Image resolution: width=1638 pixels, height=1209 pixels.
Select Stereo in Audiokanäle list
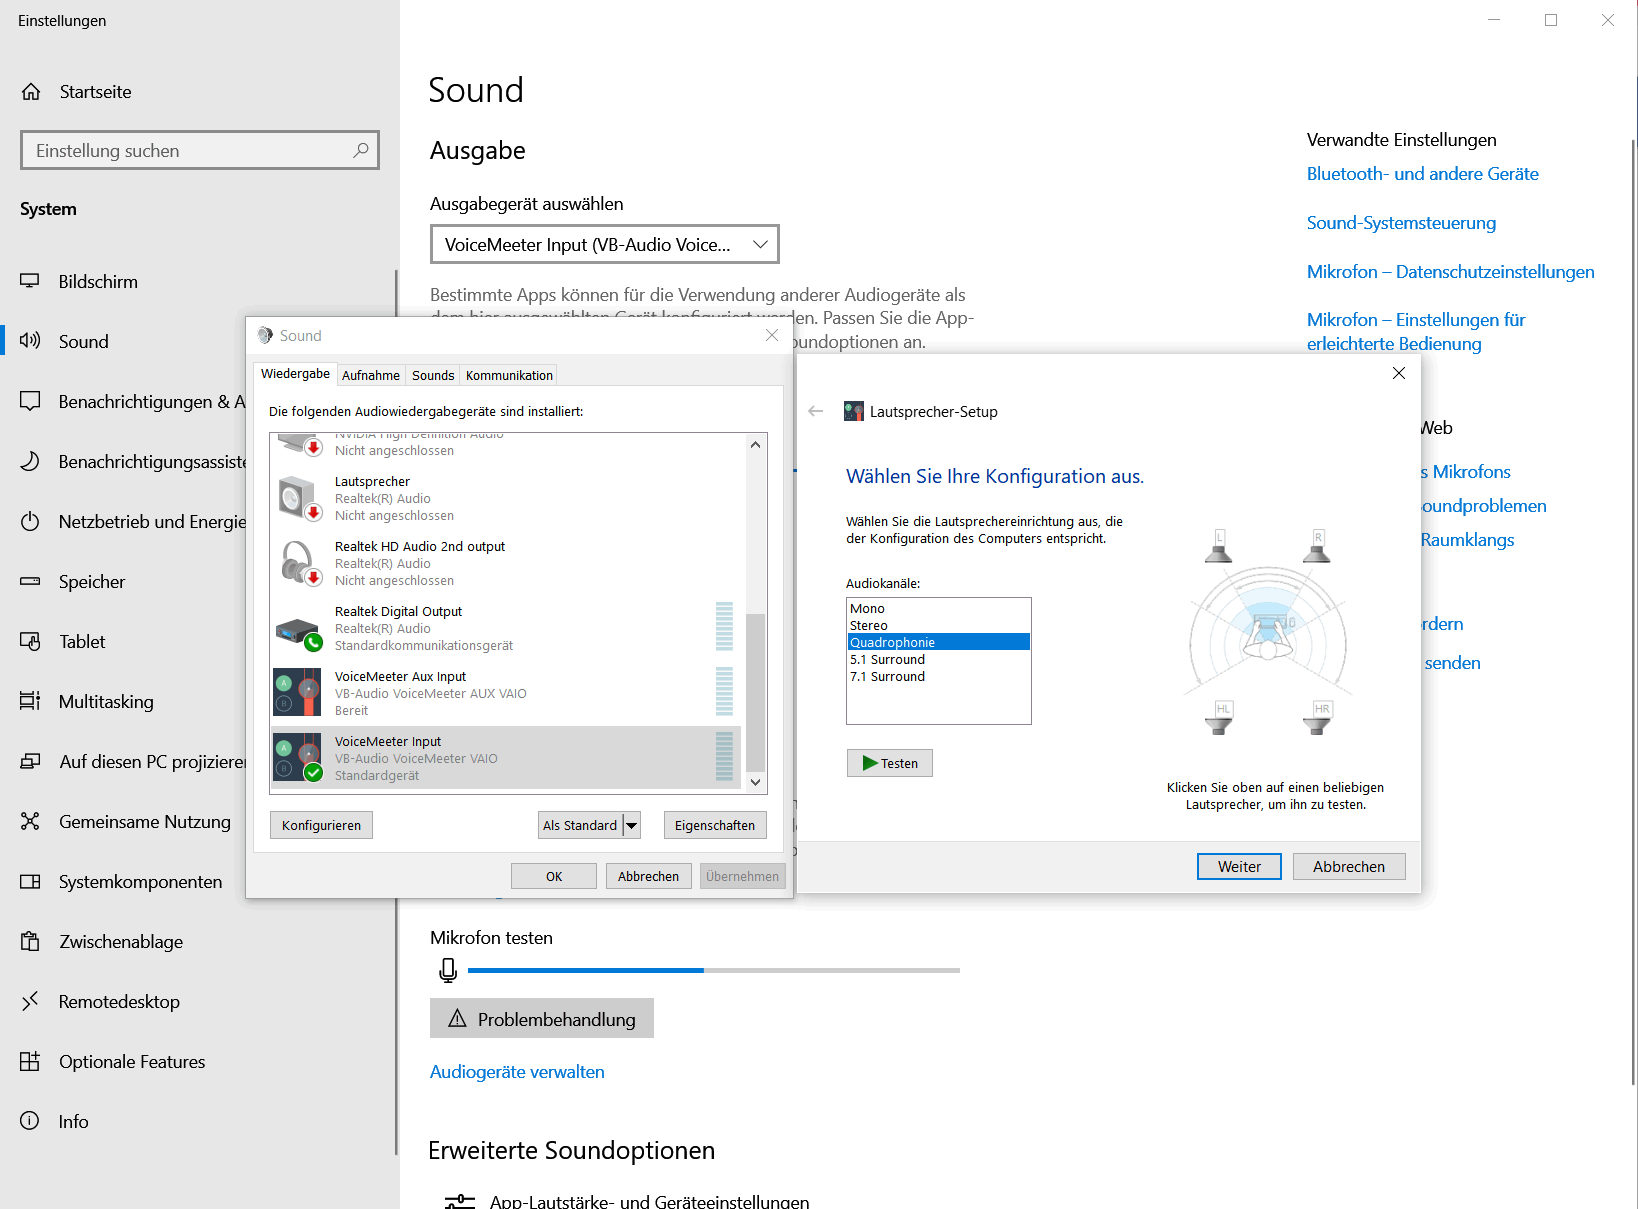click(938, 625)
